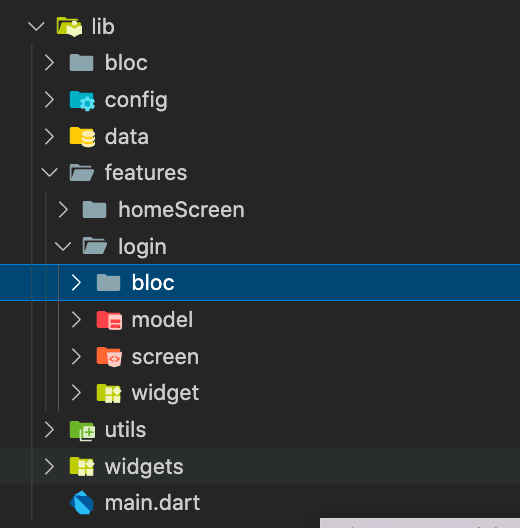Image resolution: width=520 pixels, height=528 pixels.
Task: Expand the top-level bloc folder chevron
Action: pyautogui.click(x=50, y=63)
